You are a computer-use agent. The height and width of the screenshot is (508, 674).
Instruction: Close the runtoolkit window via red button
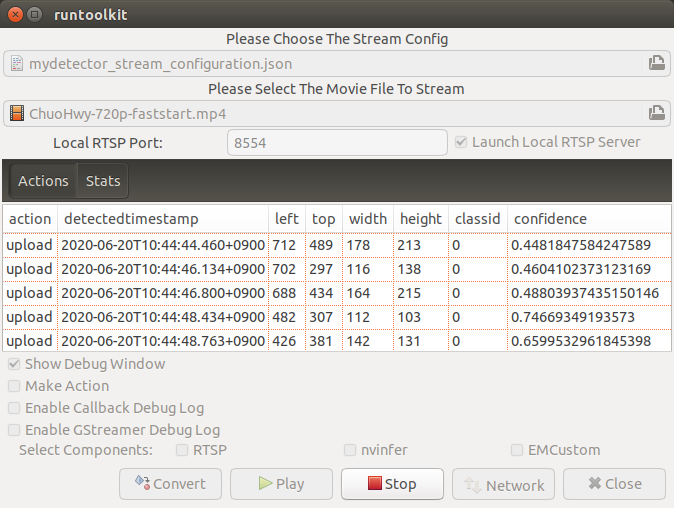[15, 15]
